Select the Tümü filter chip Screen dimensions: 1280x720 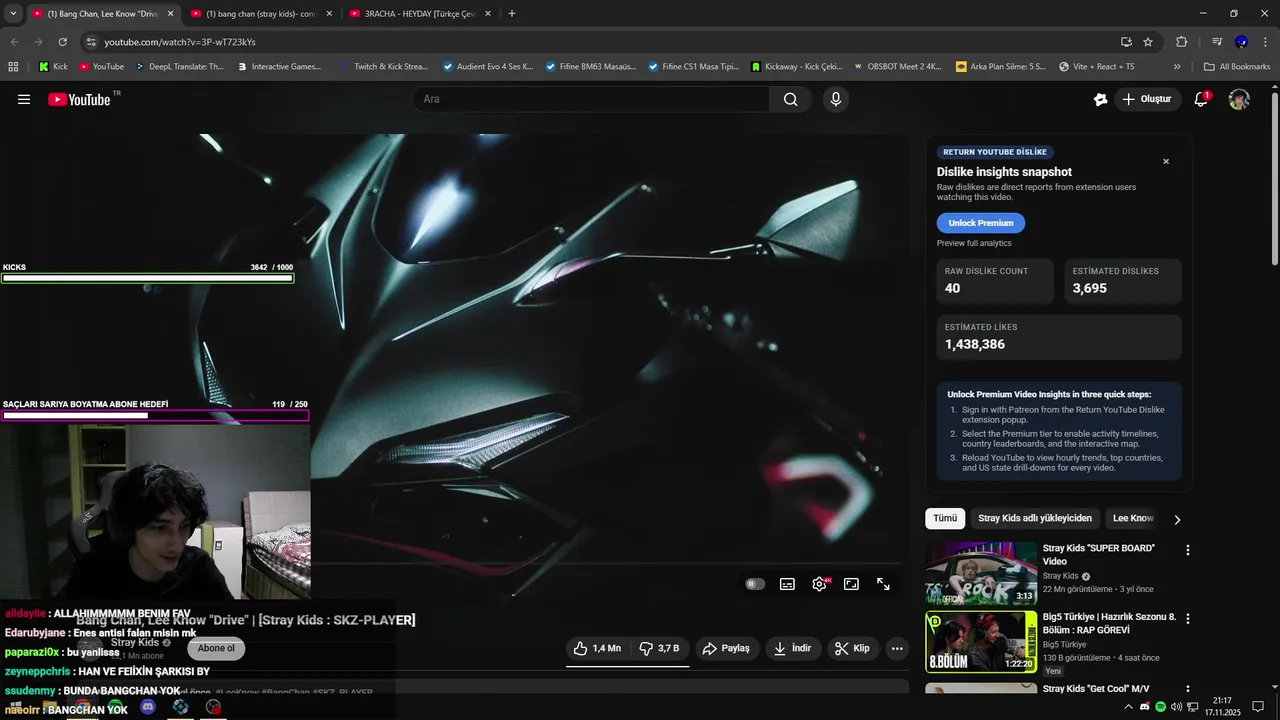(x=945, y=518)
